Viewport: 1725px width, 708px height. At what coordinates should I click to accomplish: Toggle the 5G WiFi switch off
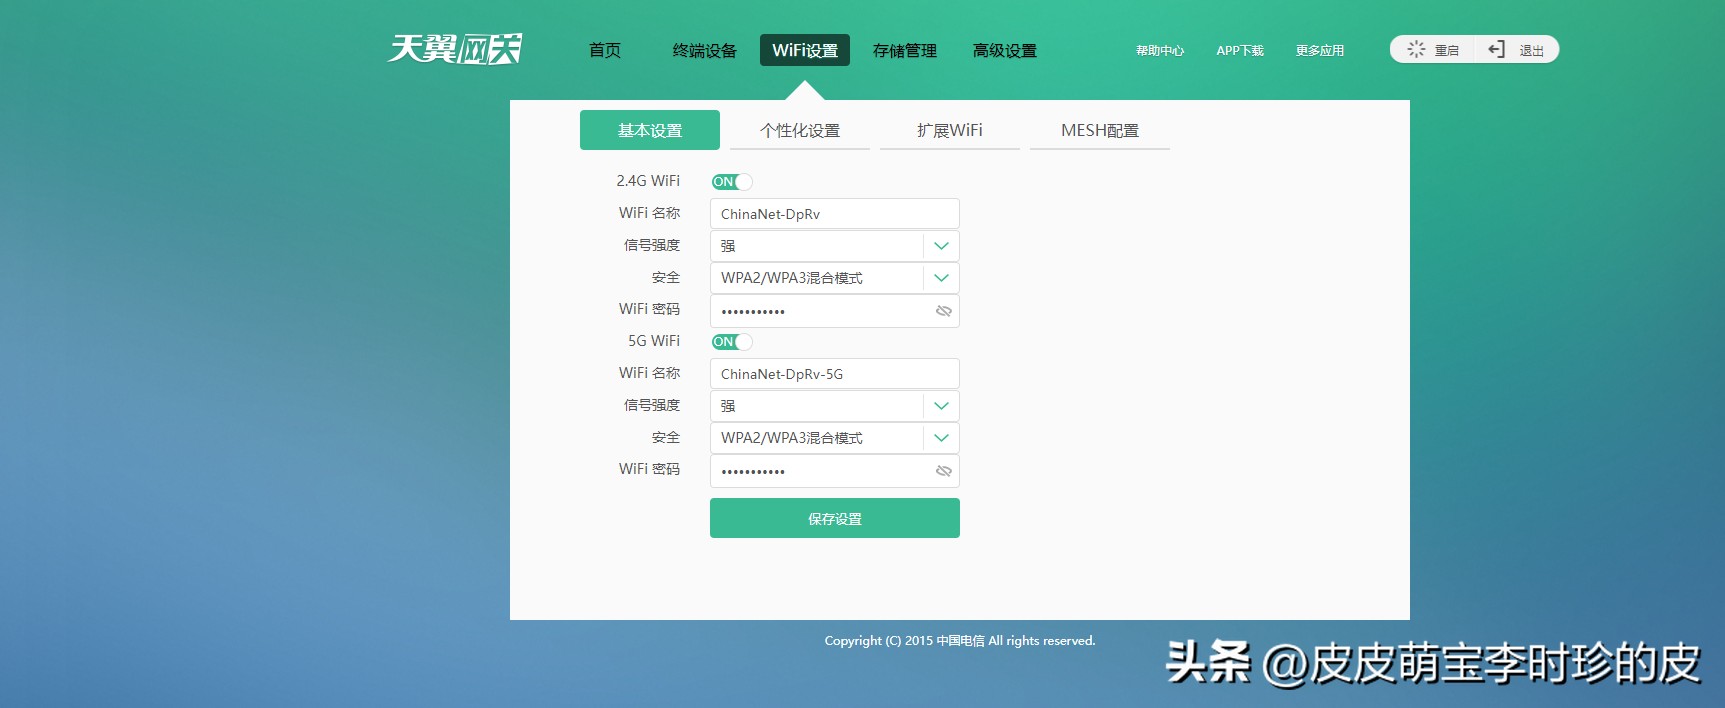click(x=732, y=342)
